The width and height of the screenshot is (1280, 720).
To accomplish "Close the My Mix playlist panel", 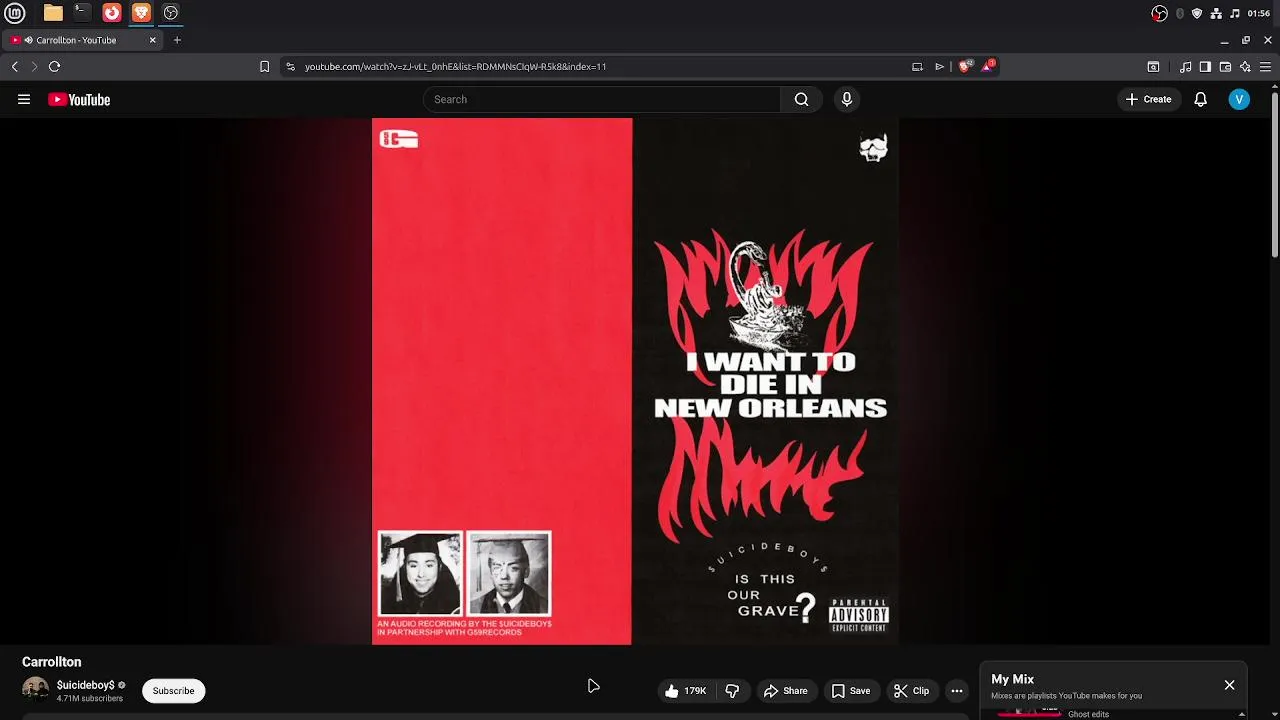I will (x=1229, y=685).
